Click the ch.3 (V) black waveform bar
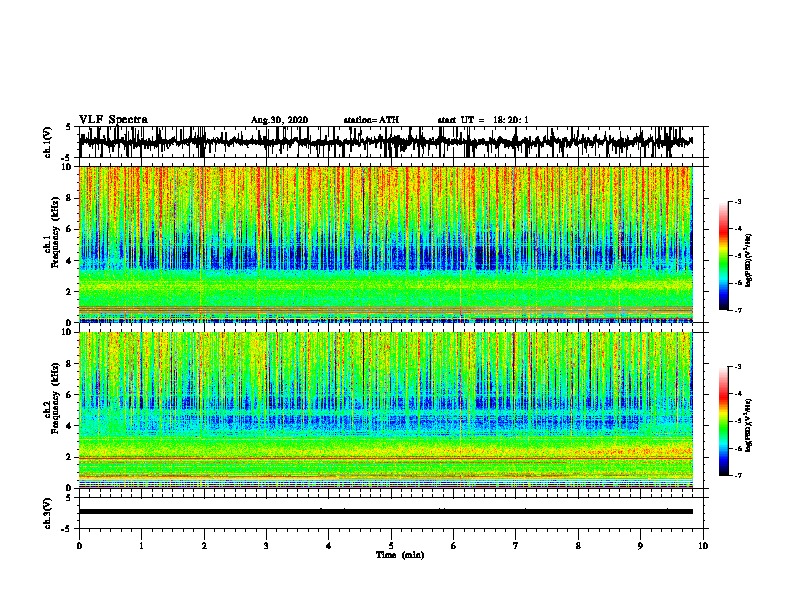The height and width of the screenshot is (612, 792). click(385, 512)
